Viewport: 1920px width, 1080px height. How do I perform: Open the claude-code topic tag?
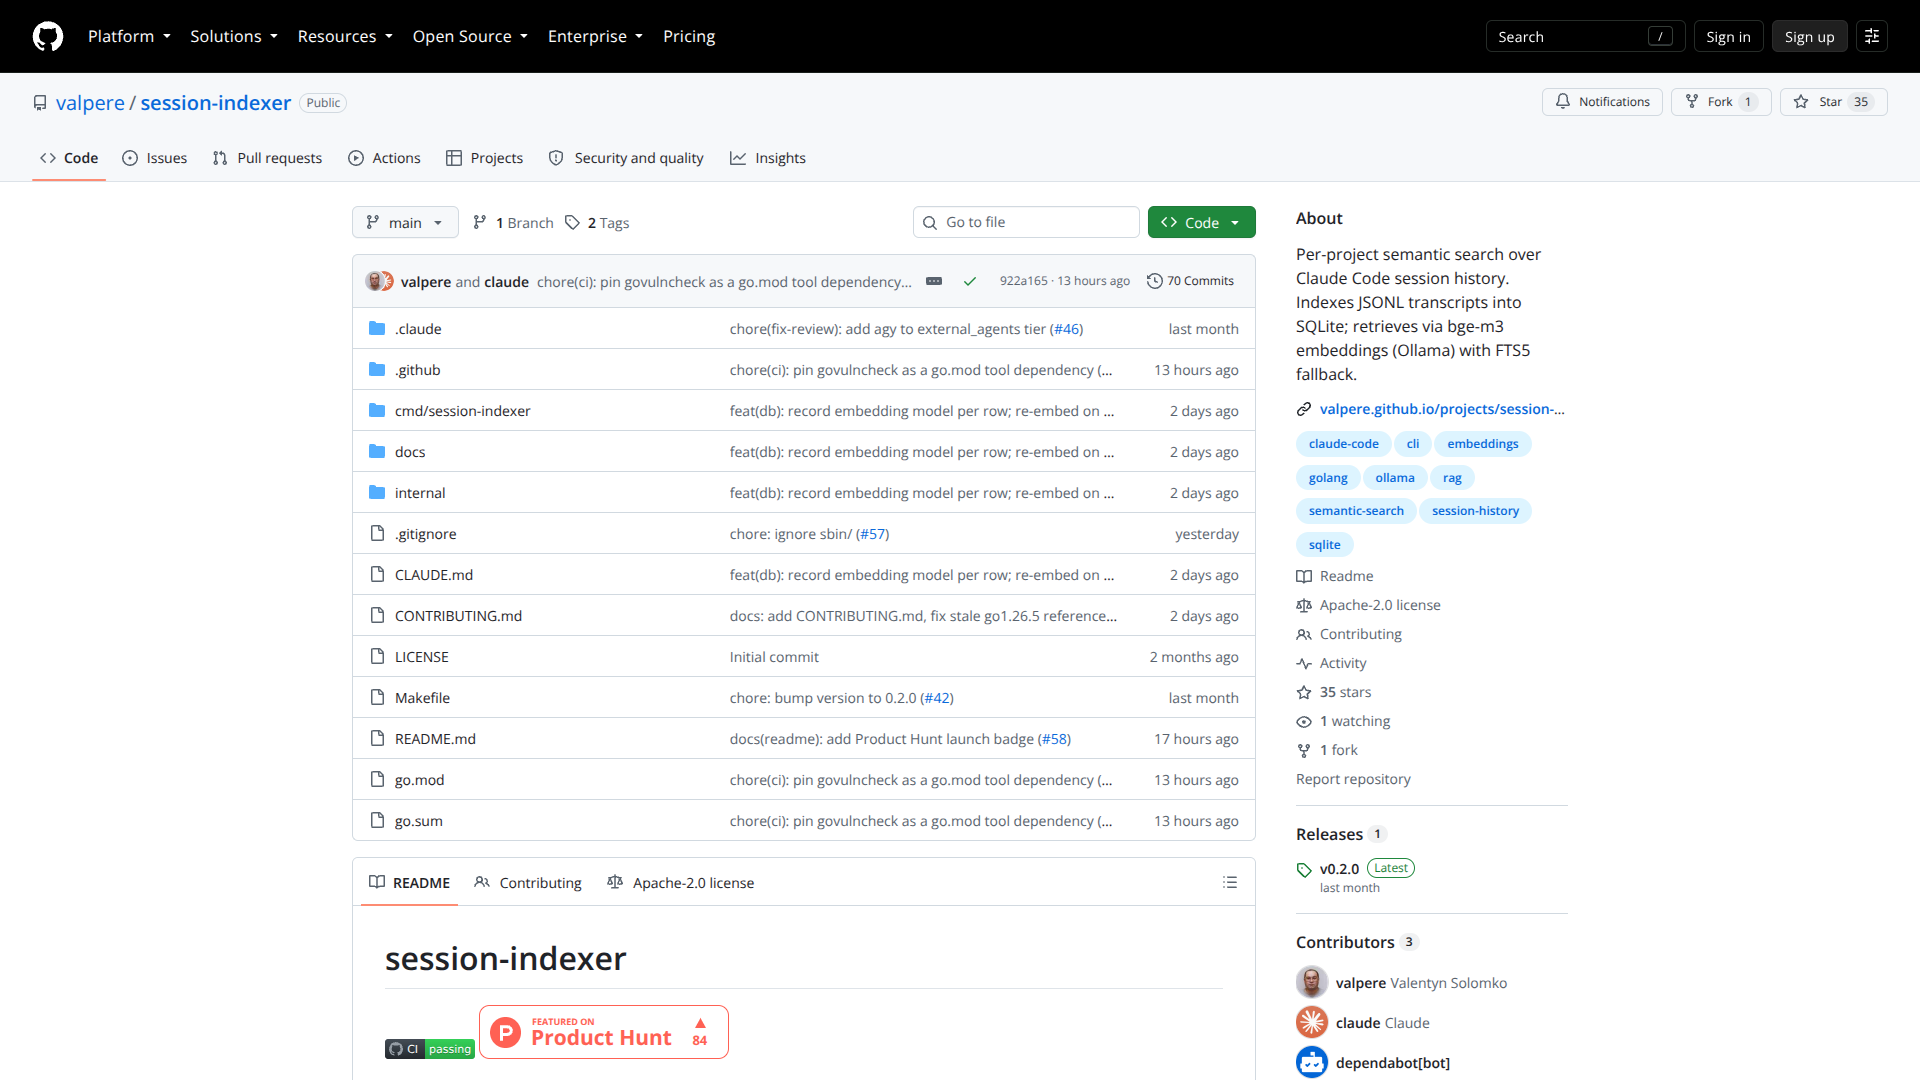pyautogui.click(x=1343, y=444)
